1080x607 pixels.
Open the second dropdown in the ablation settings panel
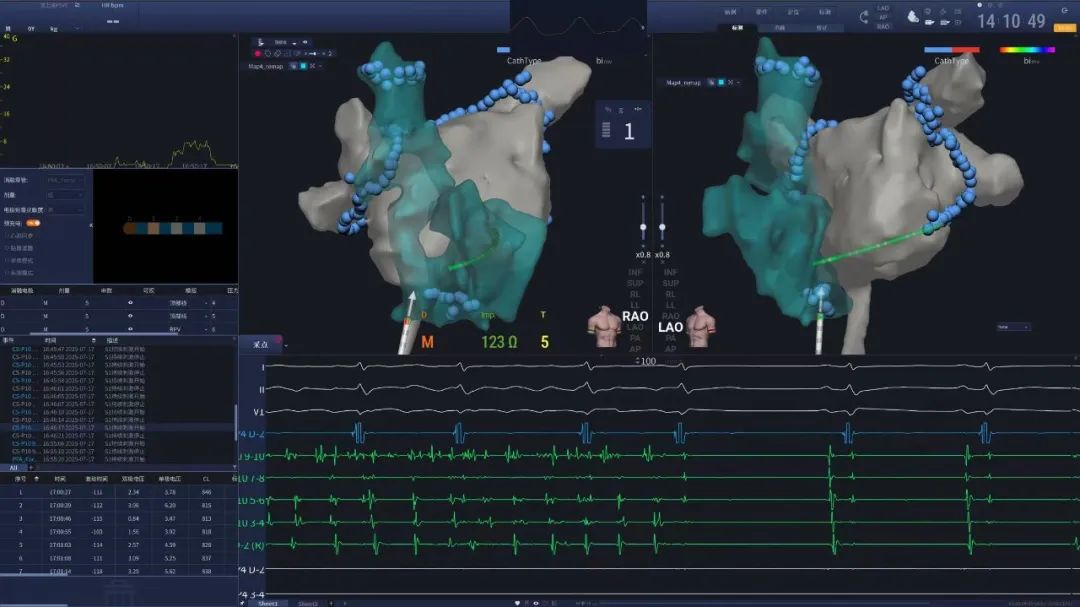(x=65, y=195)
